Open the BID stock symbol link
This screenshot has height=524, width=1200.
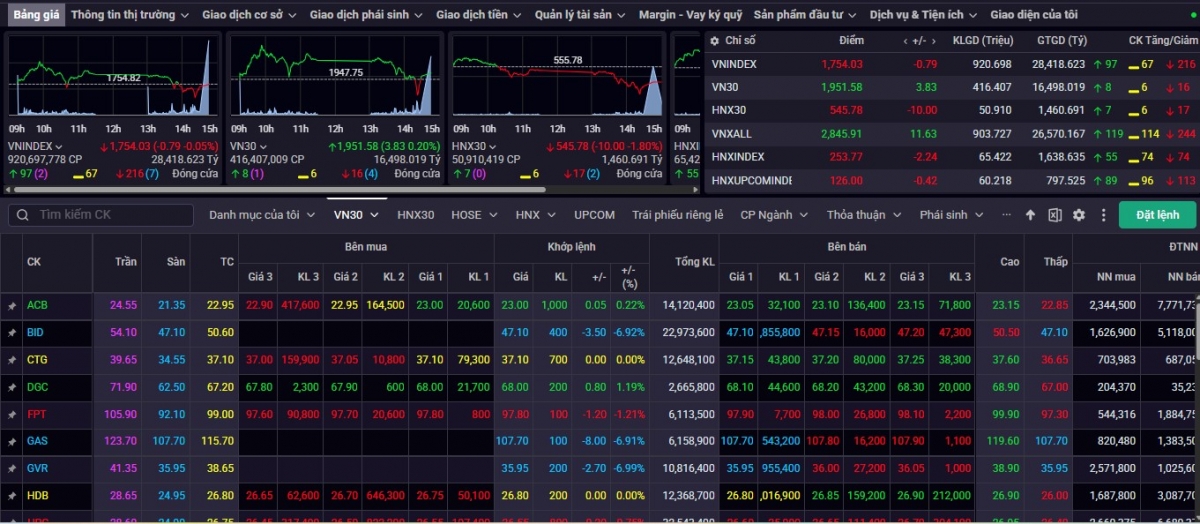(36, 332)
